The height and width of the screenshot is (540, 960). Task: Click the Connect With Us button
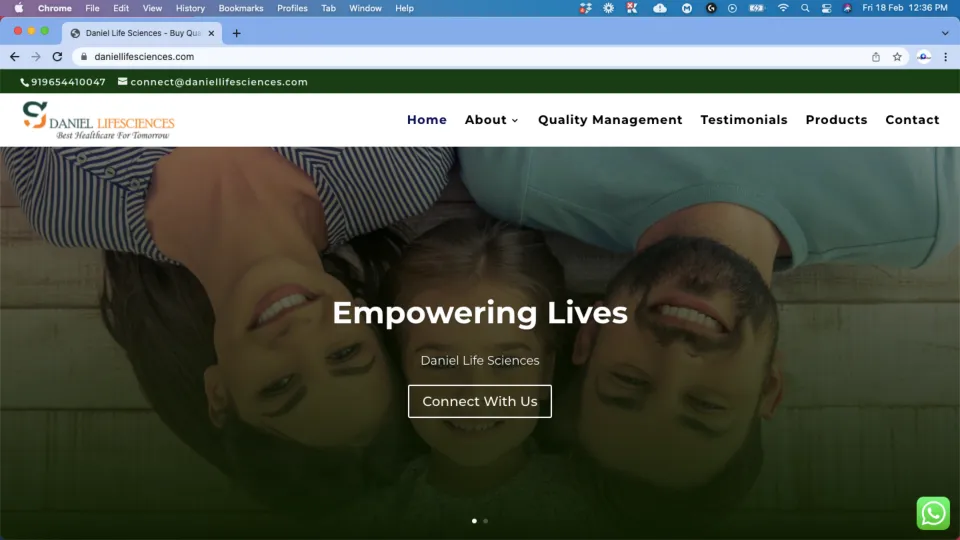click(x=480, y=401)
